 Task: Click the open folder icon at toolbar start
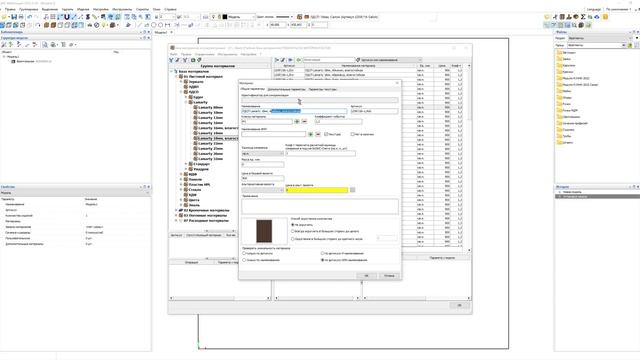(4, 17)
